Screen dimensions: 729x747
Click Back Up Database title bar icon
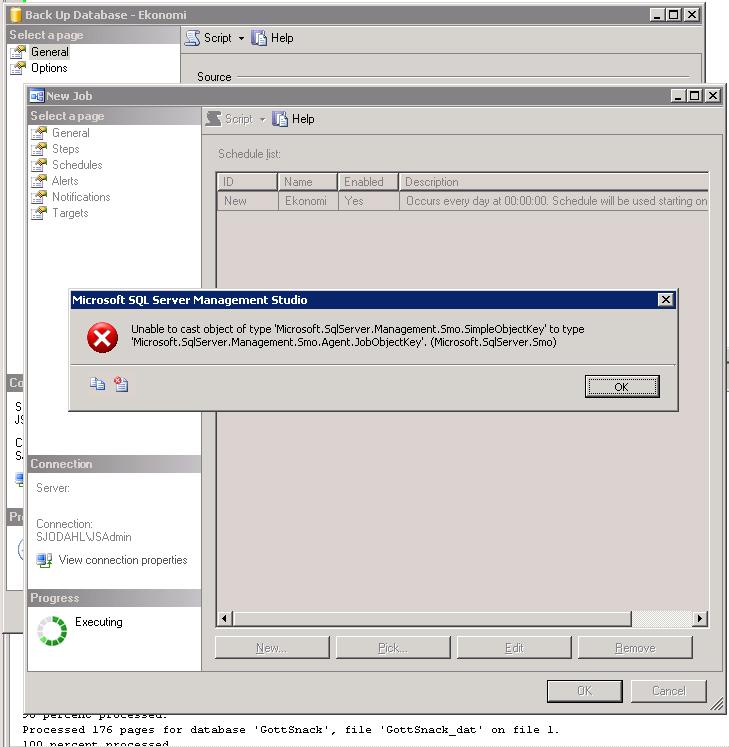coord(16,15)
